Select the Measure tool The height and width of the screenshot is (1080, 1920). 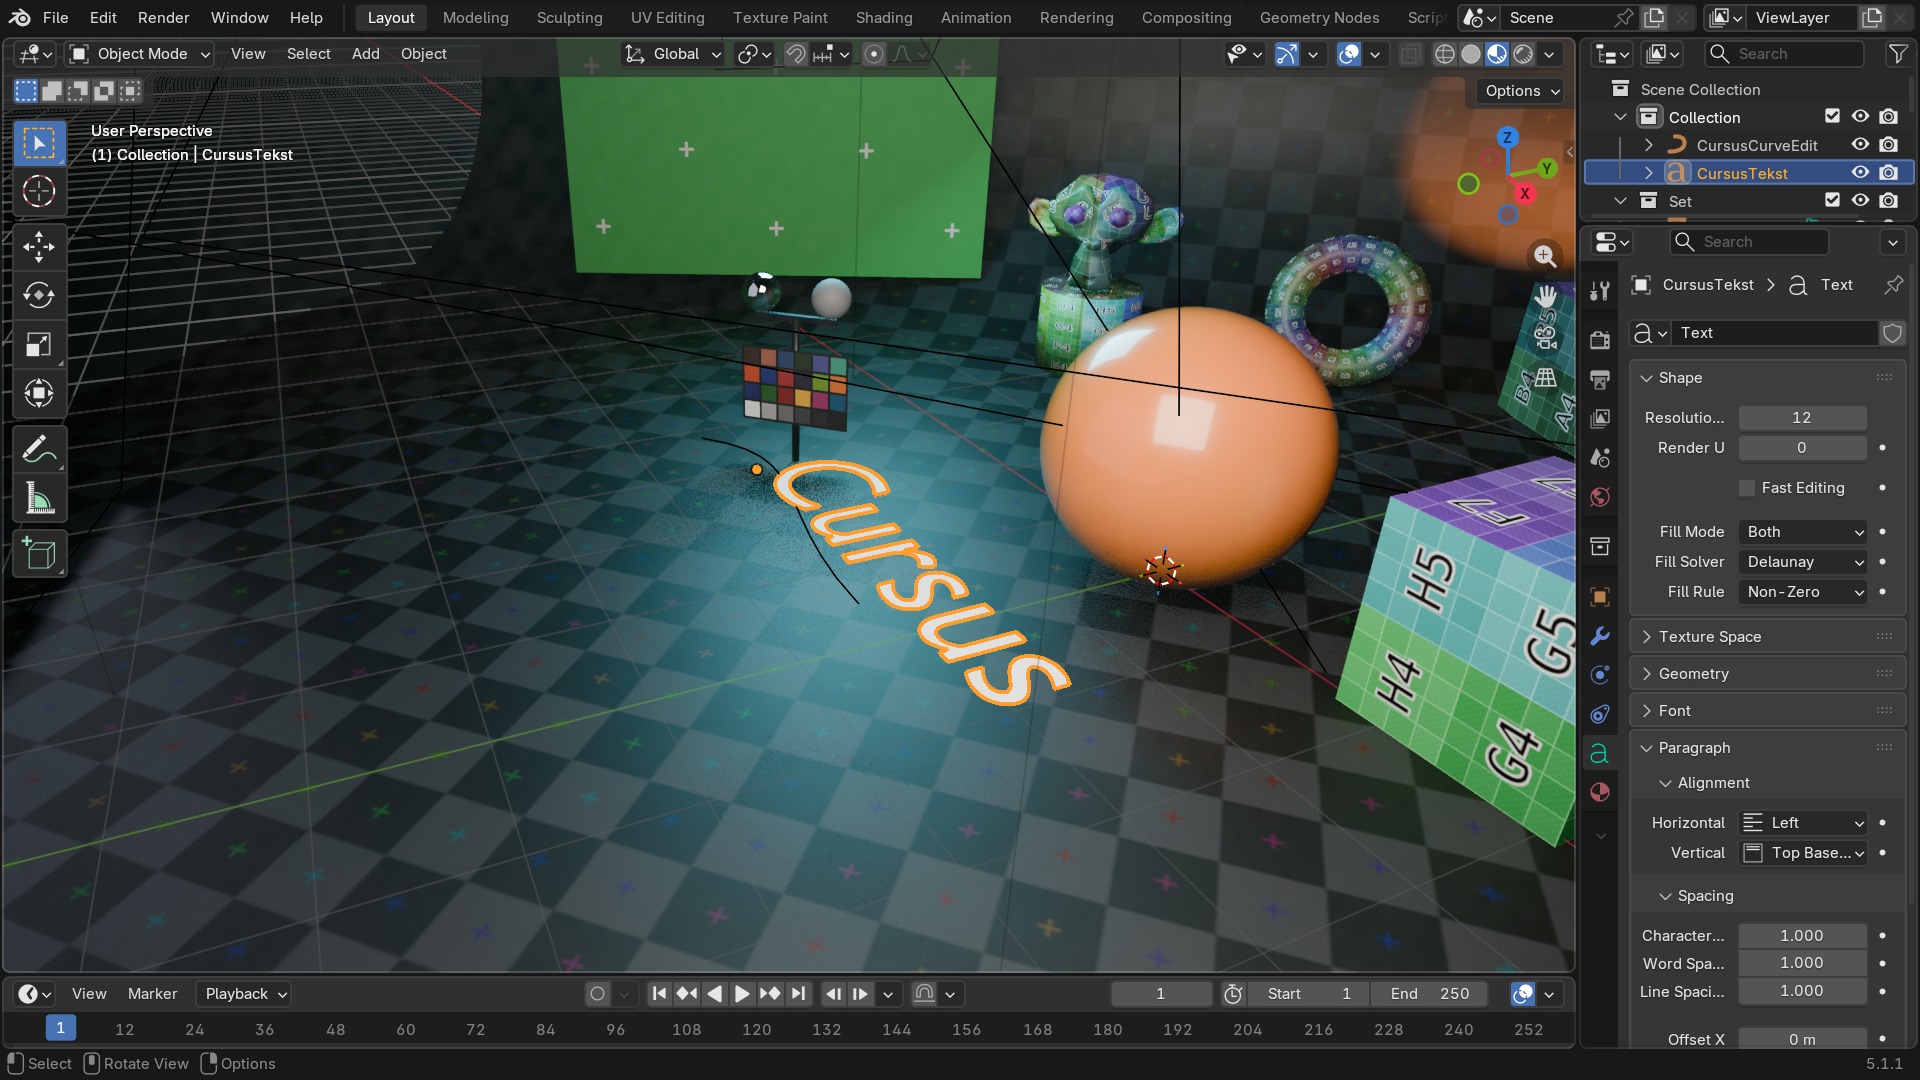(39, 498)
